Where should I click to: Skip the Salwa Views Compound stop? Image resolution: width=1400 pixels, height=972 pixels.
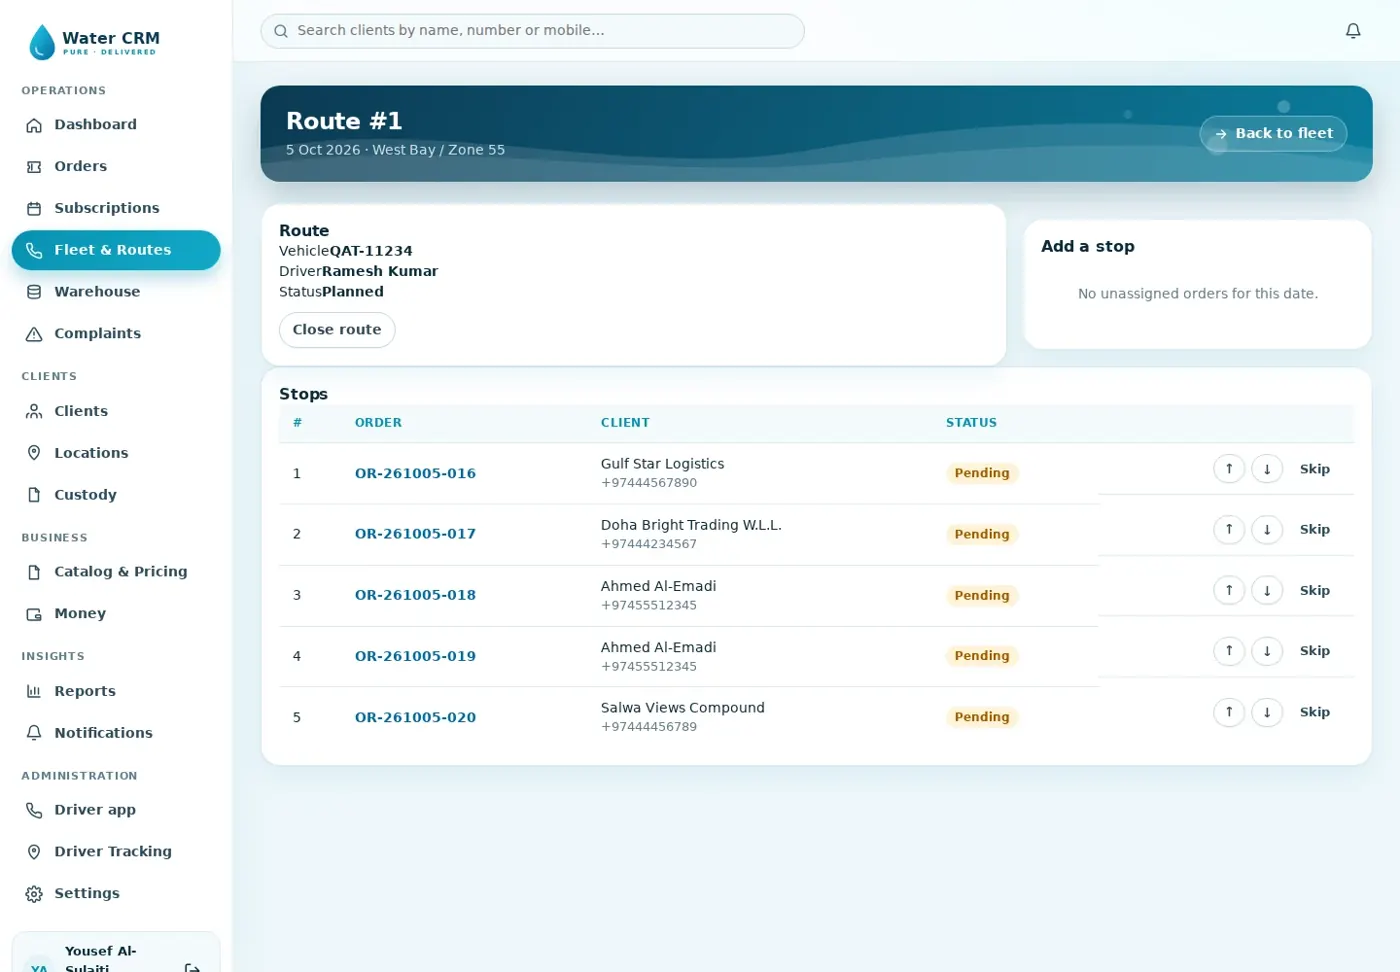tap(1314, 712)
